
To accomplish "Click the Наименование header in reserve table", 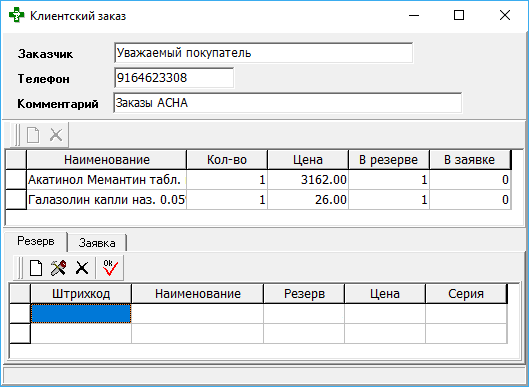I will click(197, 294).
